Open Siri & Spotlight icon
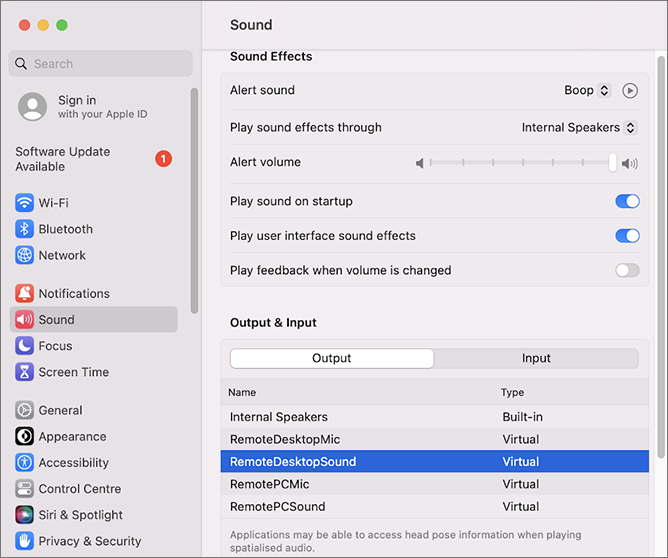 tap(25, 515)
